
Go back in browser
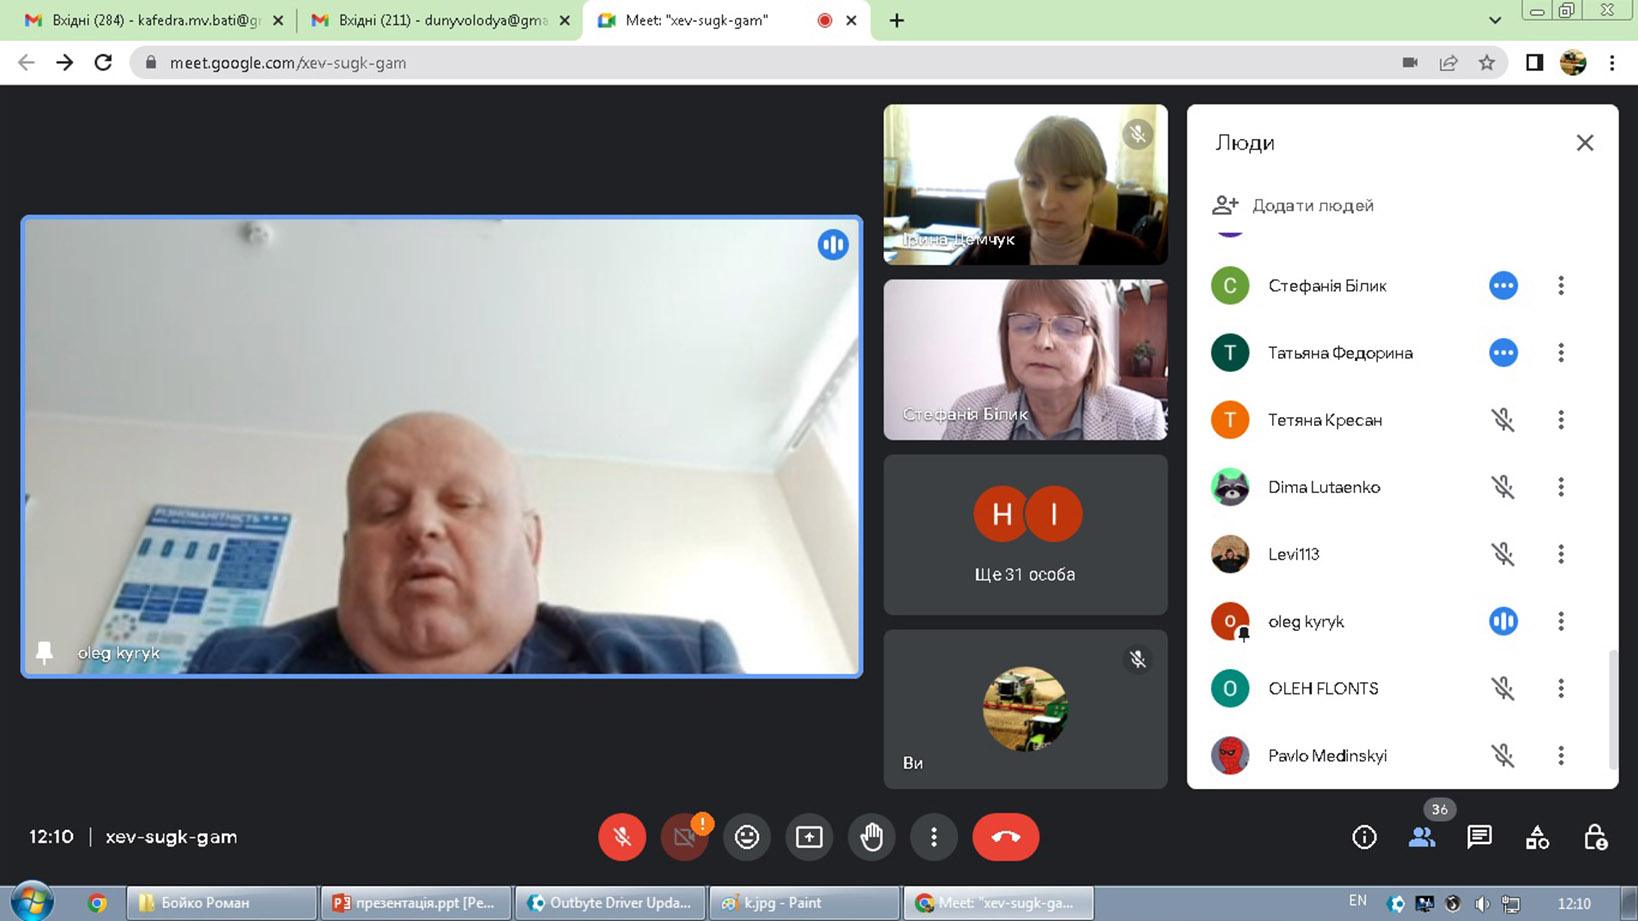click(26, 63)
